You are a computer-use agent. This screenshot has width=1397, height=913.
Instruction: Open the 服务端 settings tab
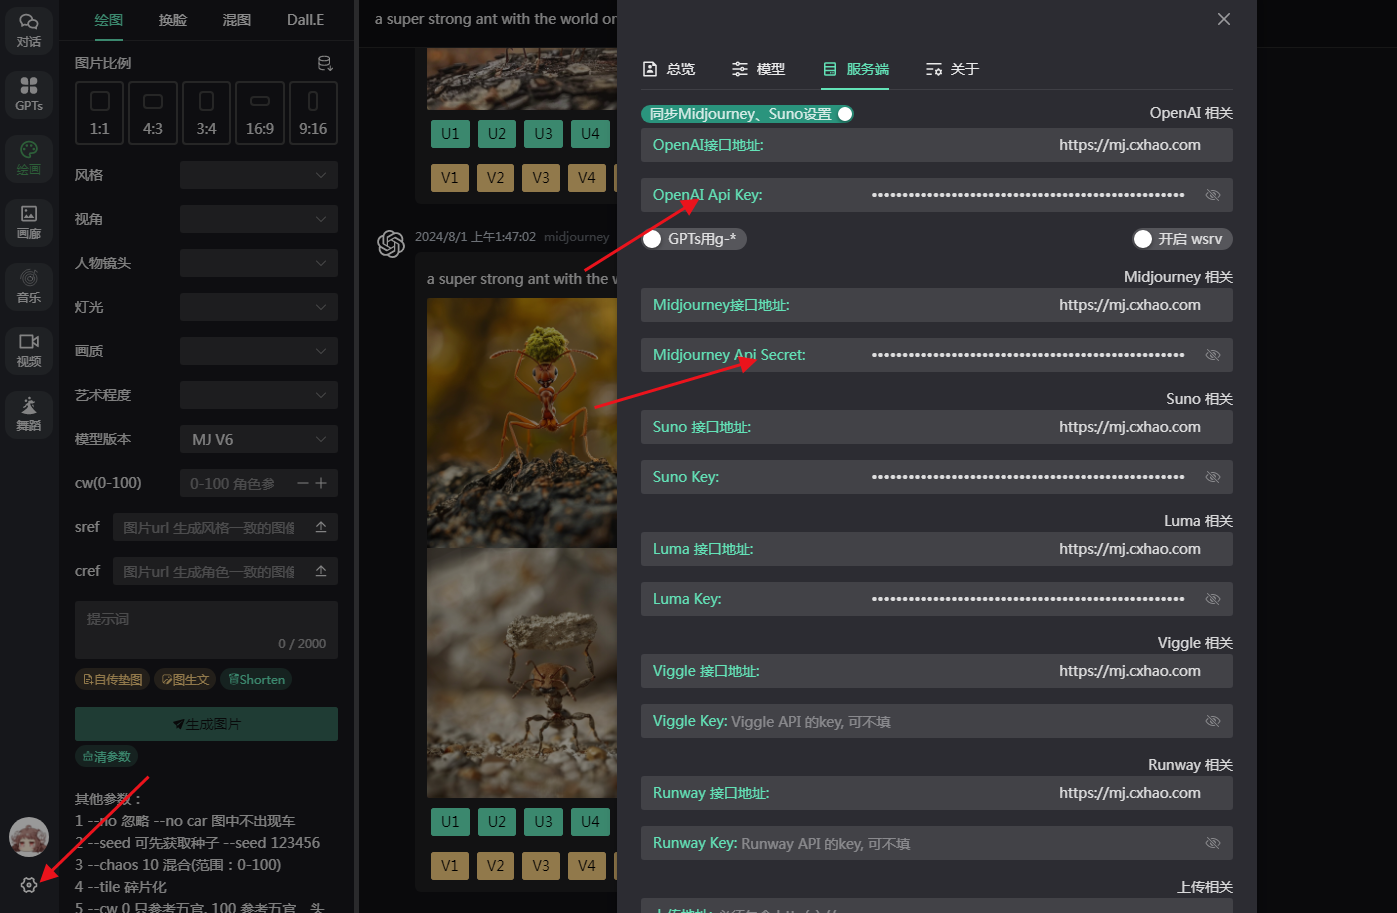(x=855, y=69)
